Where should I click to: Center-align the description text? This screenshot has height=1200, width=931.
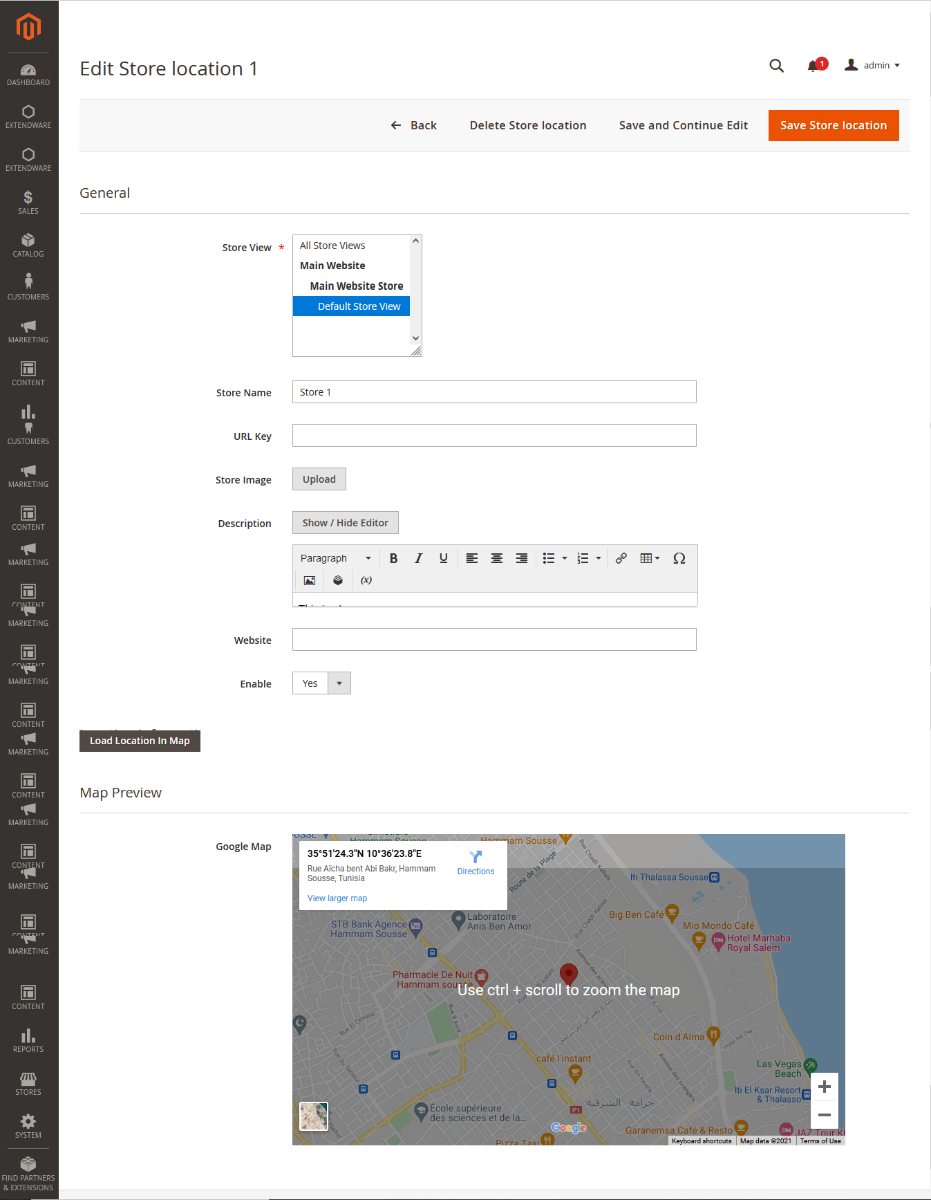[x=496, y=558]
